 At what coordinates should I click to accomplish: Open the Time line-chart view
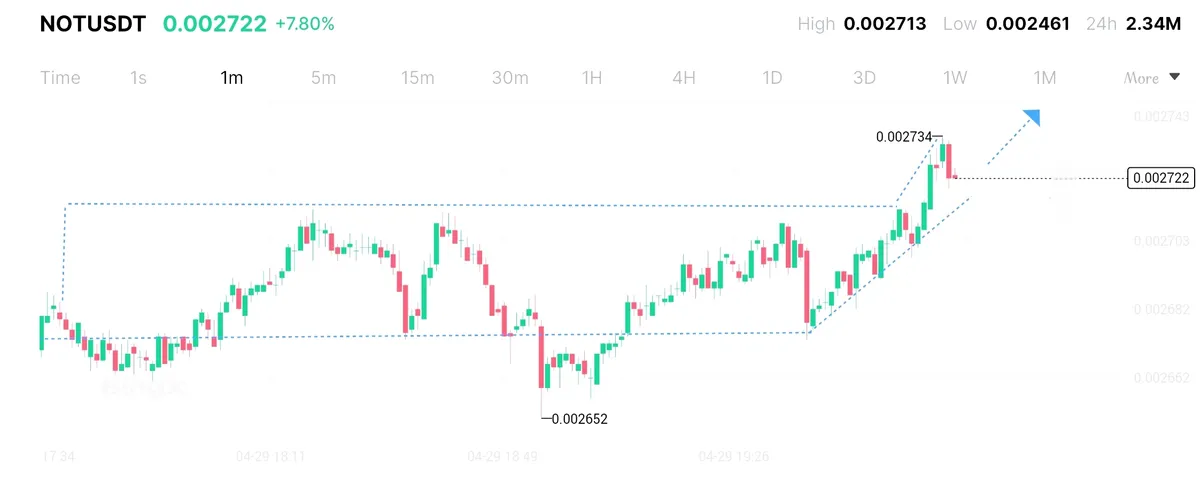60,78
